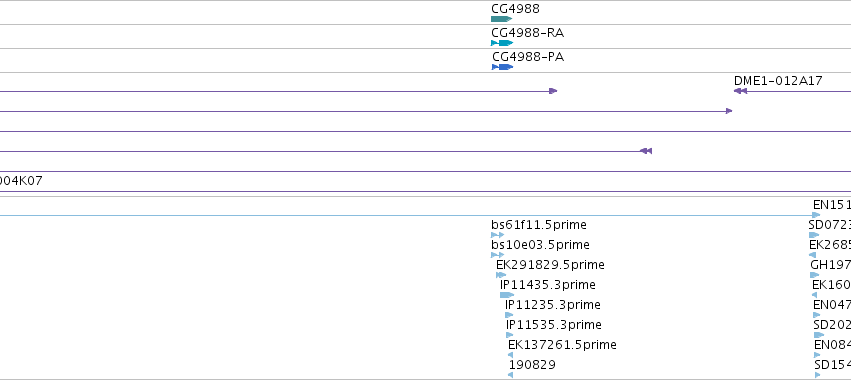
Task: Select the long light-blue EST span line
Action: coord(410,216)
